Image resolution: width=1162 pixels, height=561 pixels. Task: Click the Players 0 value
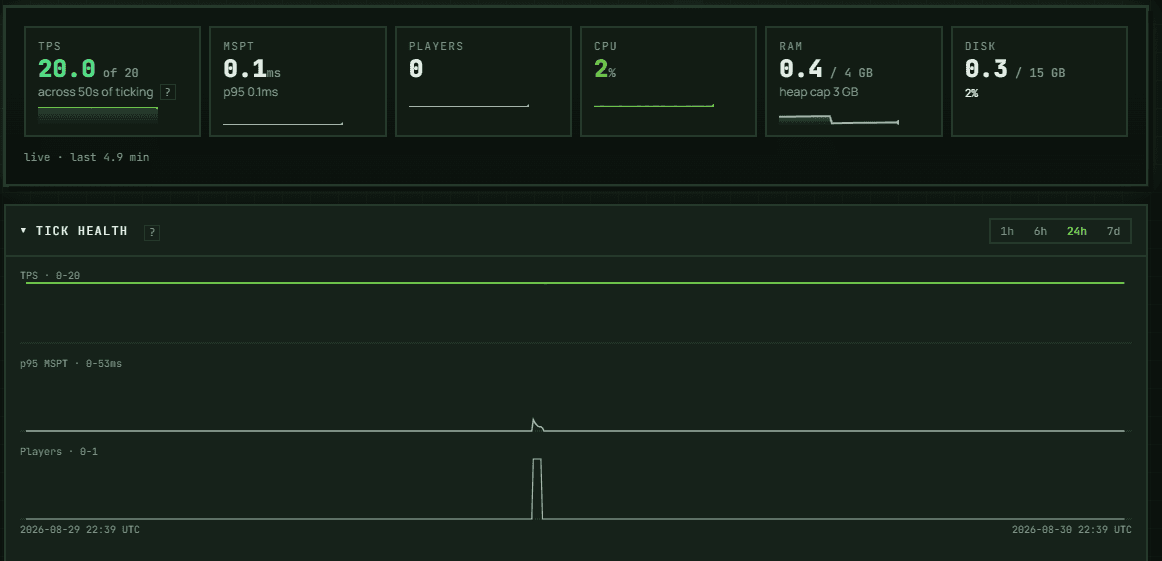416,70
